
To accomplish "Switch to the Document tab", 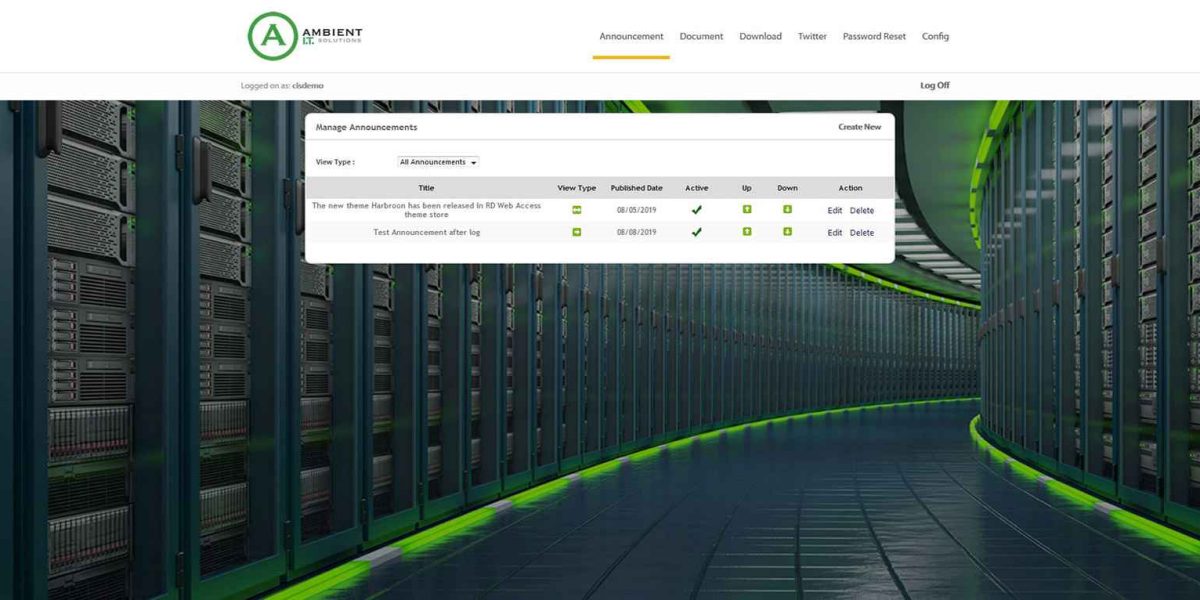I will [701, 36].
